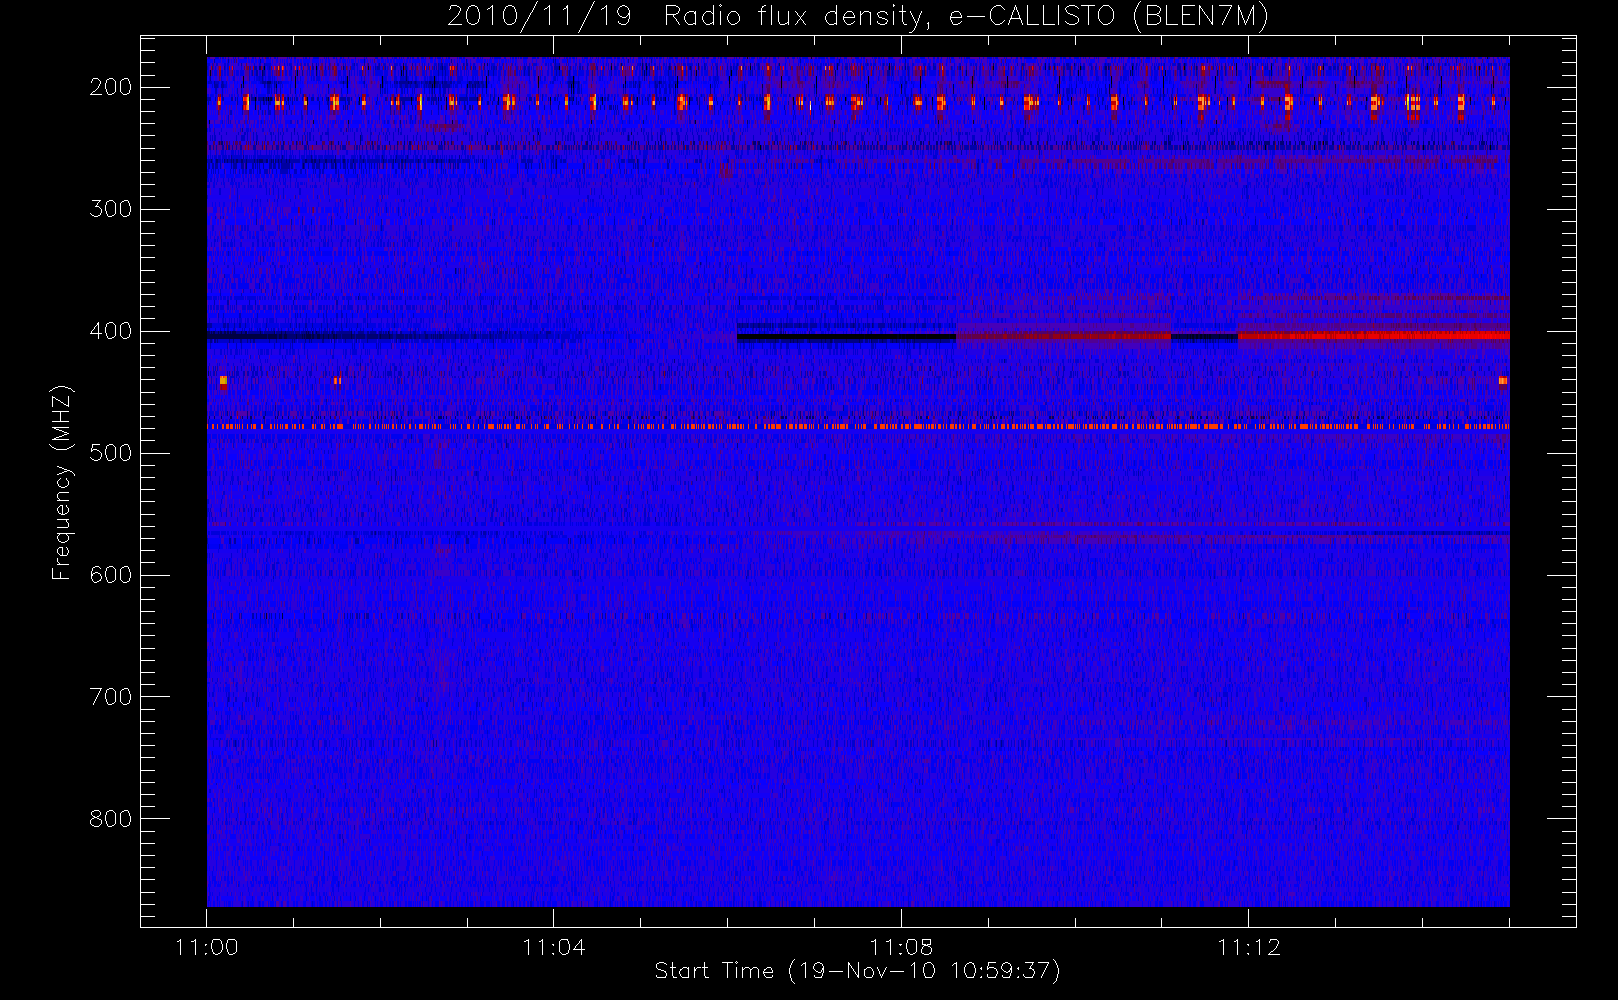Click the 11:04 time axis label
Viewport: 1618px width, 1000px height.
click(553, 947)
